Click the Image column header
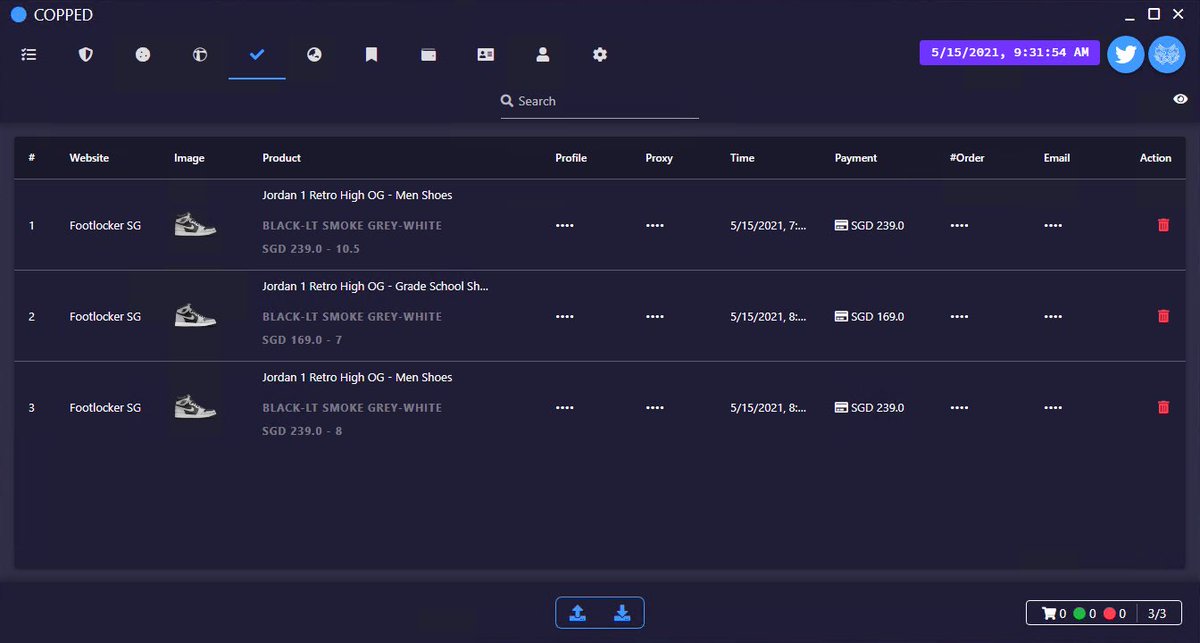 [189, 158]
